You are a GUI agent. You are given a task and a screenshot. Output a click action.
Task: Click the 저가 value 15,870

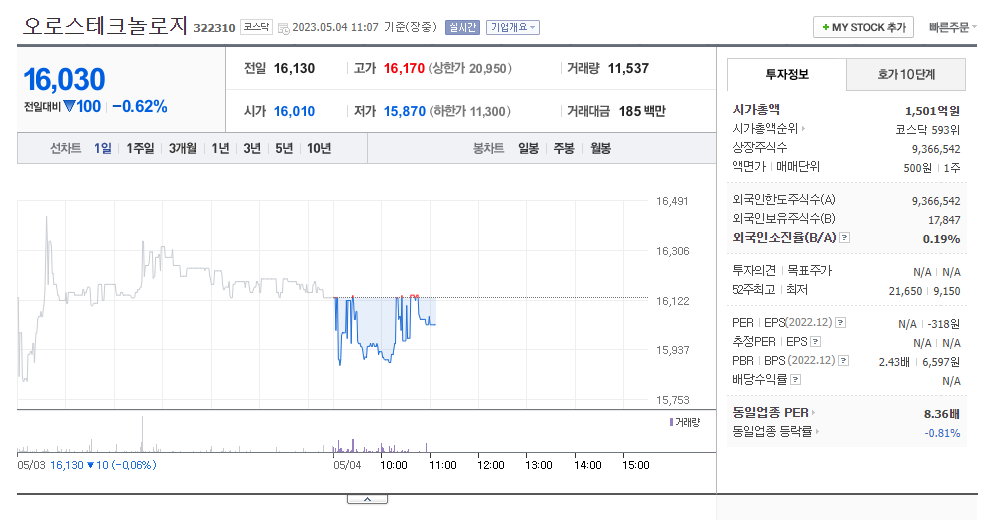pos(404,111)
